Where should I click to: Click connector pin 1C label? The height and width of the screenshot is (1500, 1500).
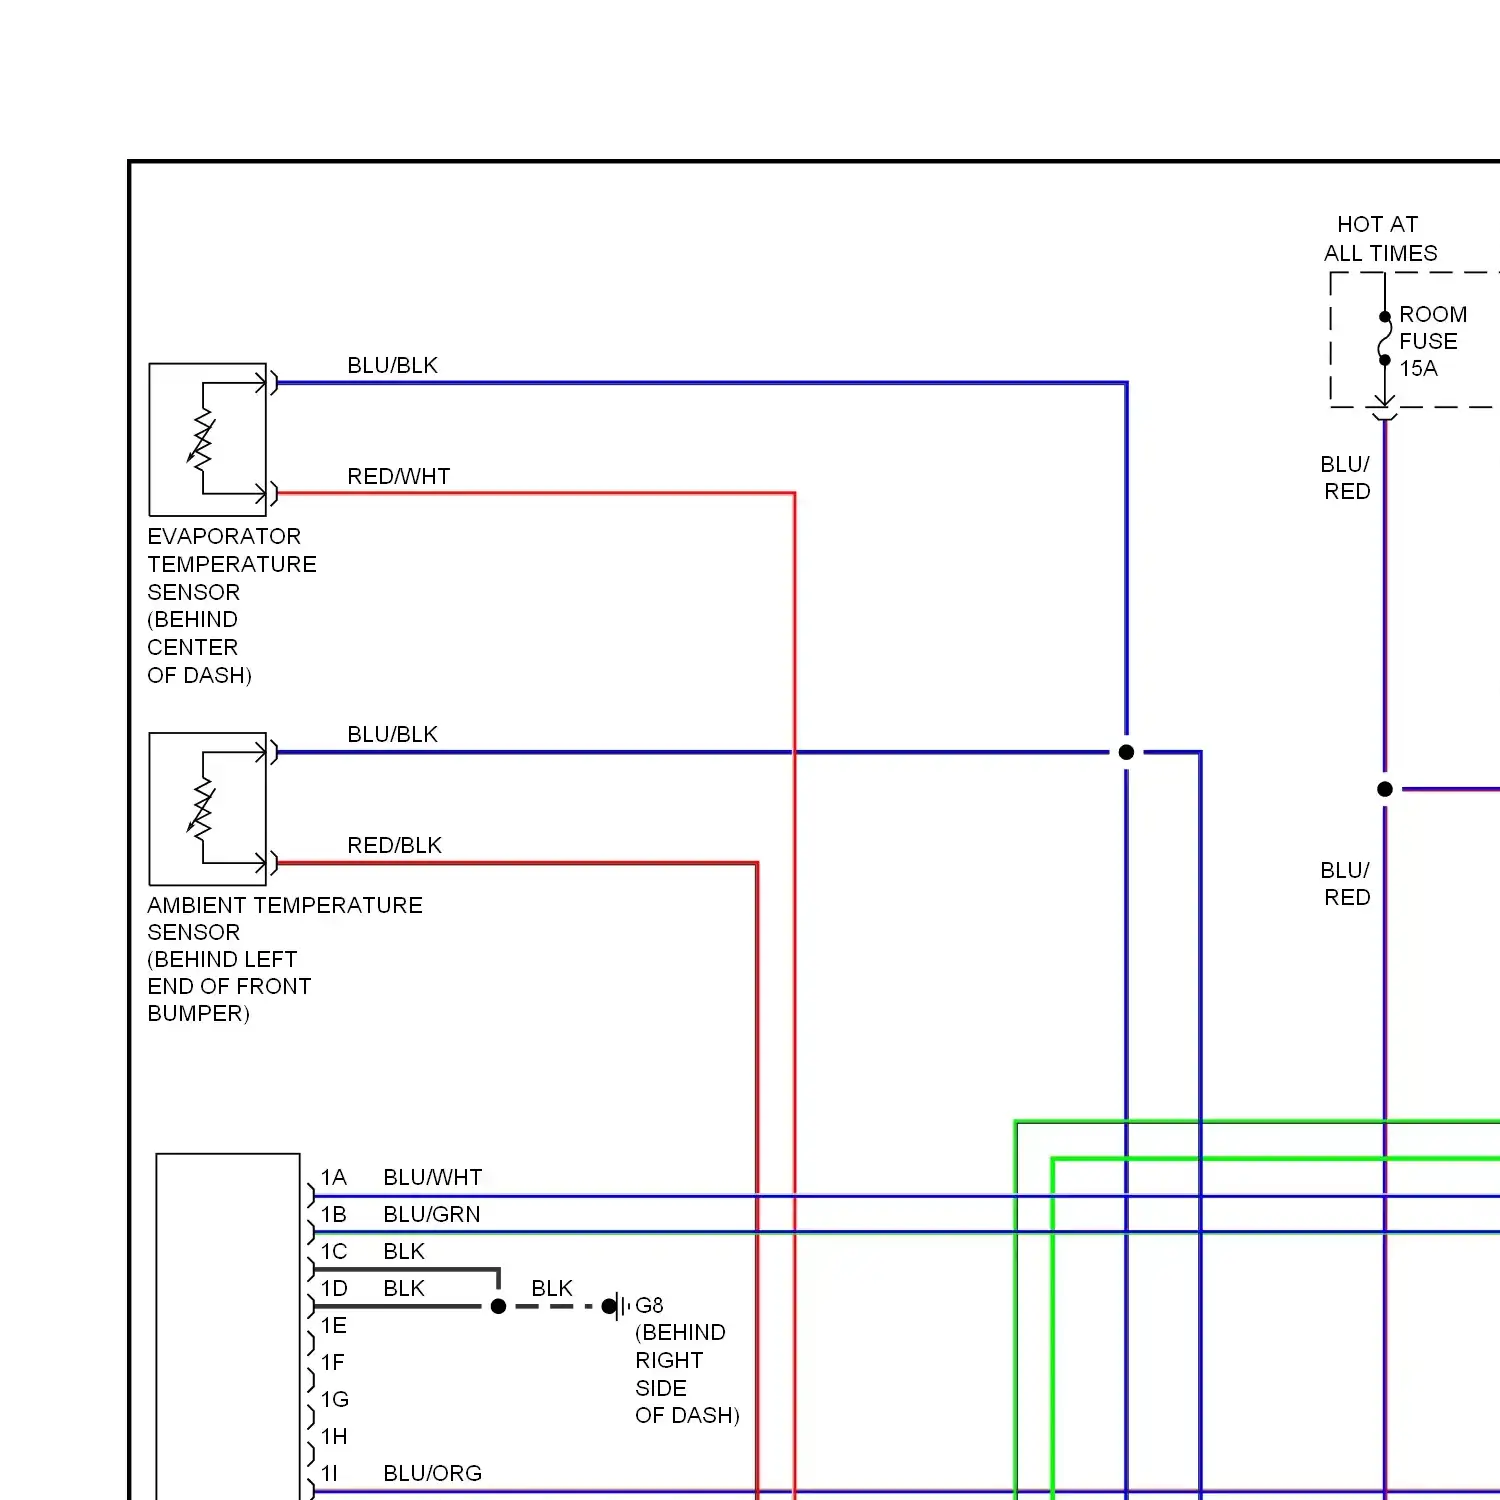click(x=333, y=1251)
